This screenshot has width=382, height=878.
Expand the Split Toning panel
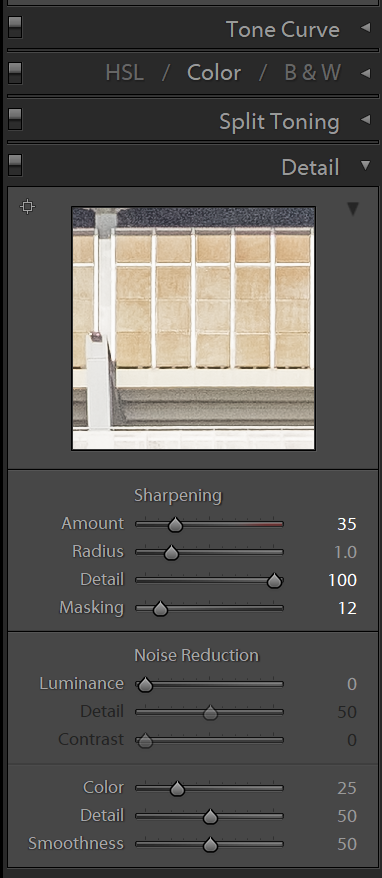pos(366,119)
